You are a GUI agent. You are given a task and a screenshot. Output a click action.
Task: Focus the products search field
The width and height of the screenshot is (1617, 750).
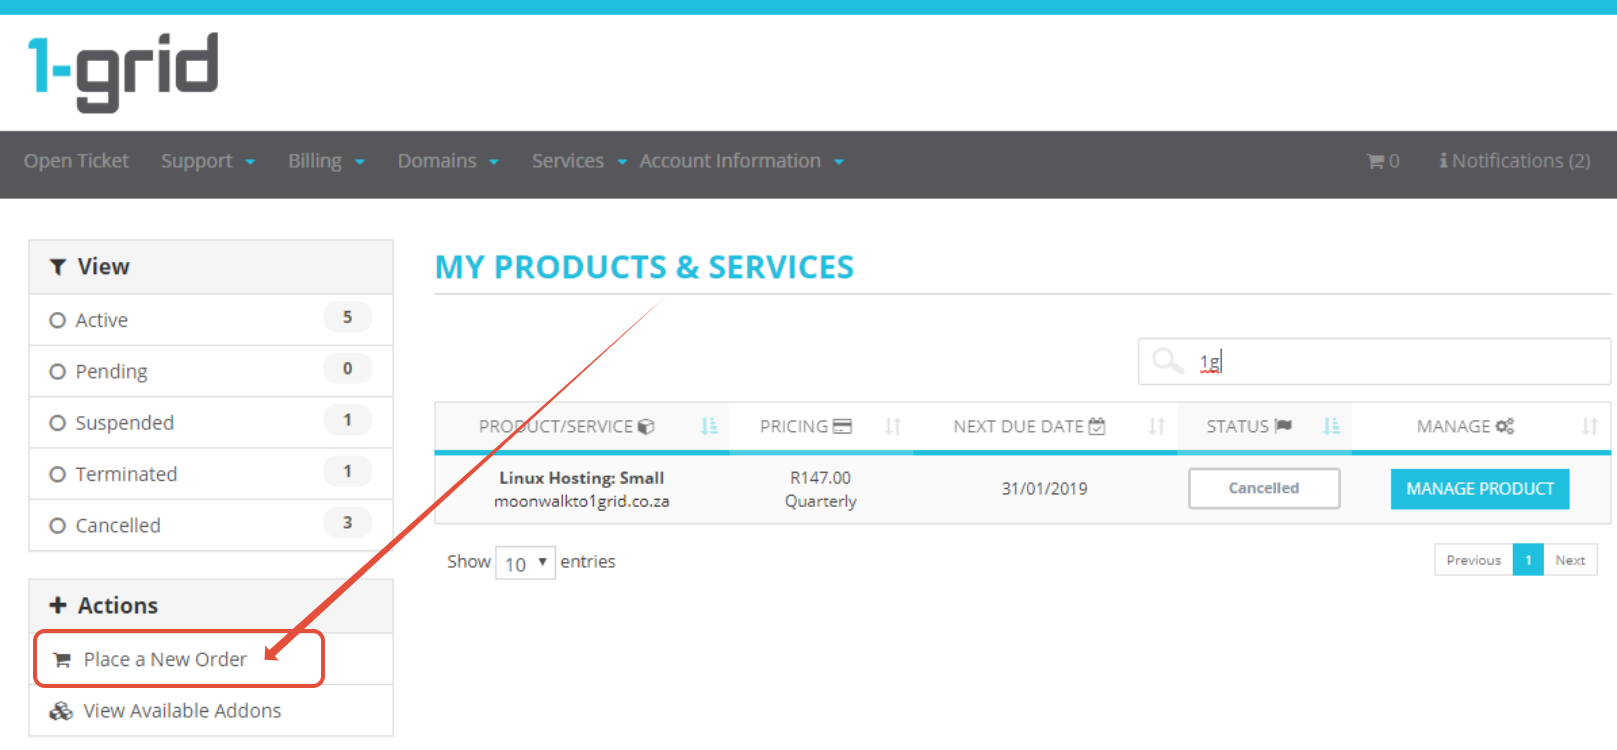1374,361
